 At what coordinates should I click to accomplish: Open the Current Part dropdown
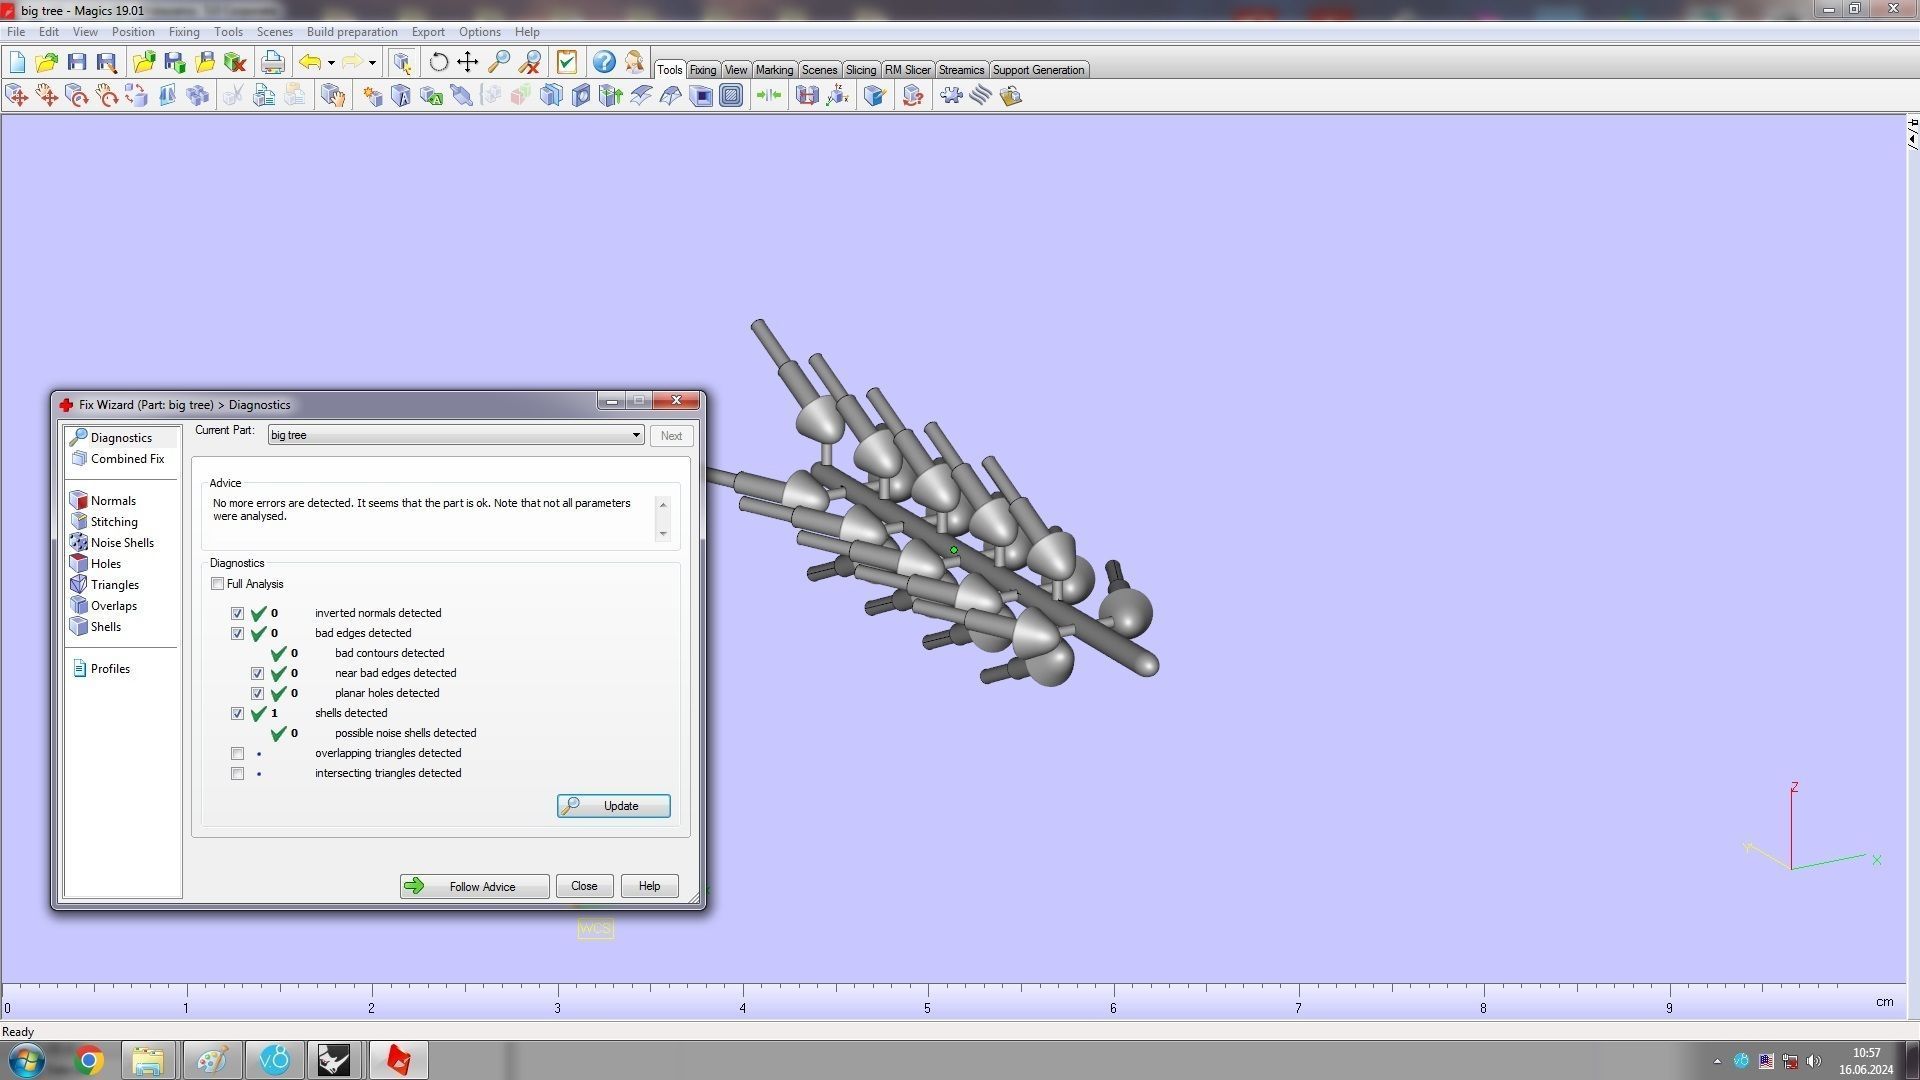coord(635,435)
